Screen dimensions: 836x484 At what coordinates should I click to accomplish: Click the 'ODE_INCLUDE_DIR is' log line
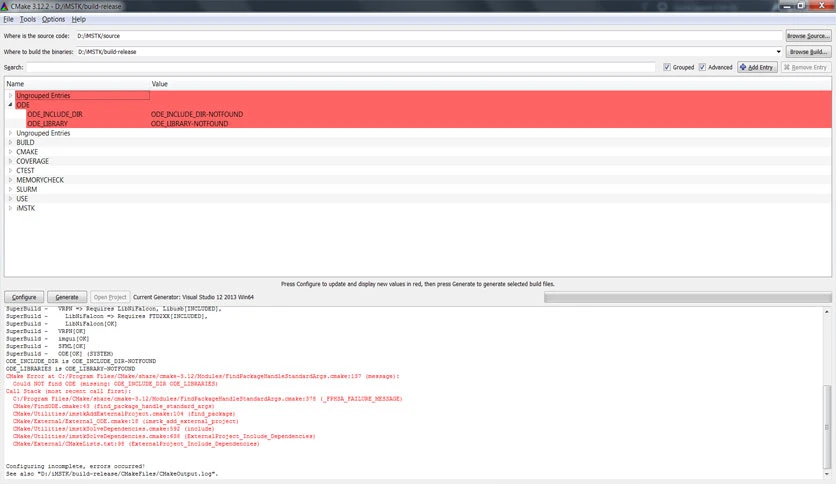81,361
